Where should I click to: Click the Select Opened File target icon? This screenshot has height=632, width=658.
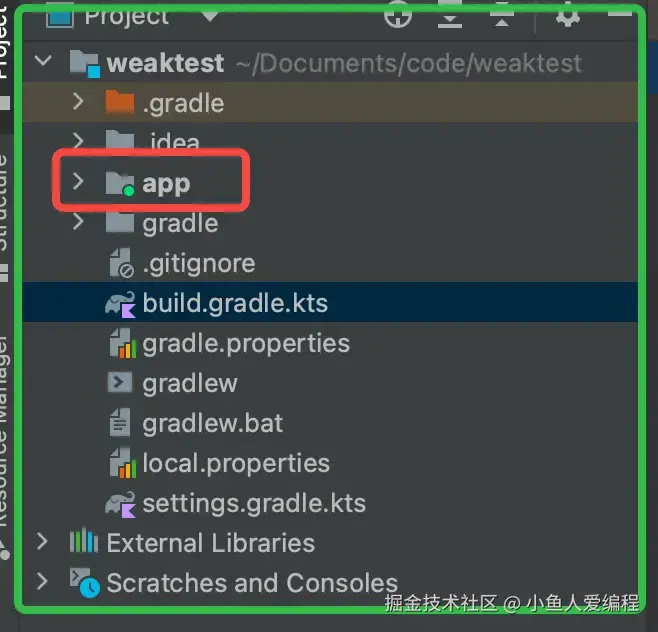tap(398, 15)
